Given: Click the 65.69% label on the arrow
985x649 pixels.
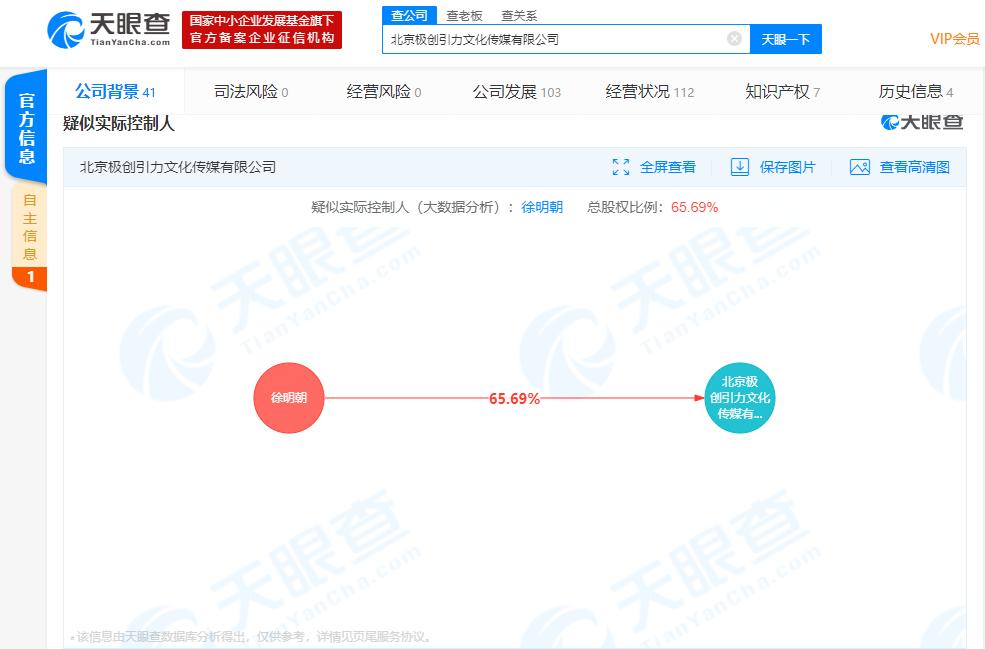Looking at the screenshot, I should pos(514,399).
